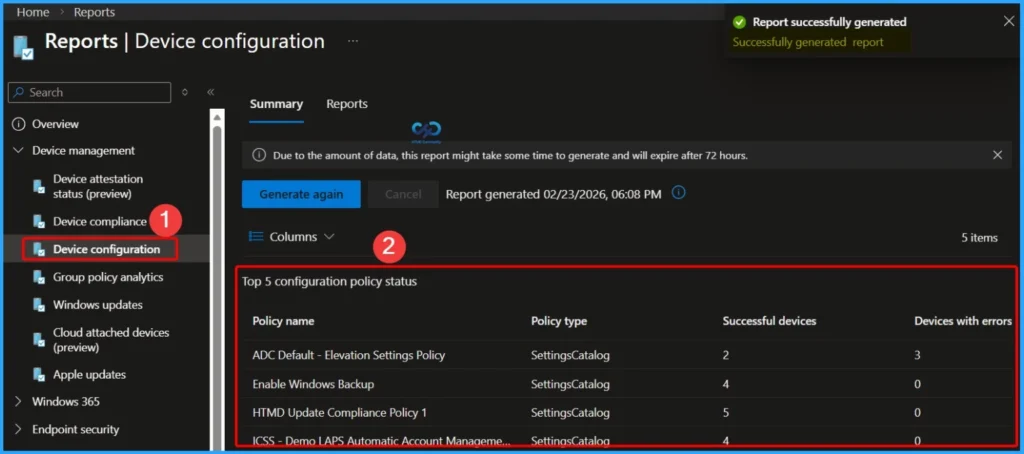Viewport: 1024px width, 454px height.
Task: Click successful devices value 4 for Enable Windows Backup
Action: (x=726, y=384)
